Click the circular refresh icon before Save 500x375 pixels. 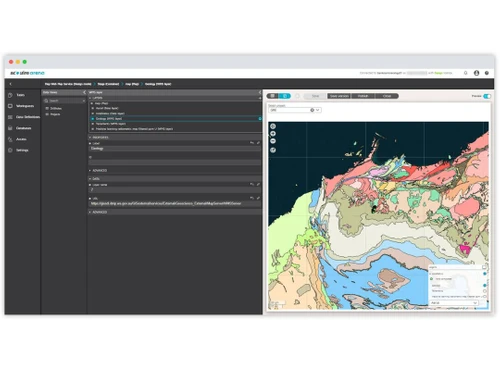click(x=298, y=96)
